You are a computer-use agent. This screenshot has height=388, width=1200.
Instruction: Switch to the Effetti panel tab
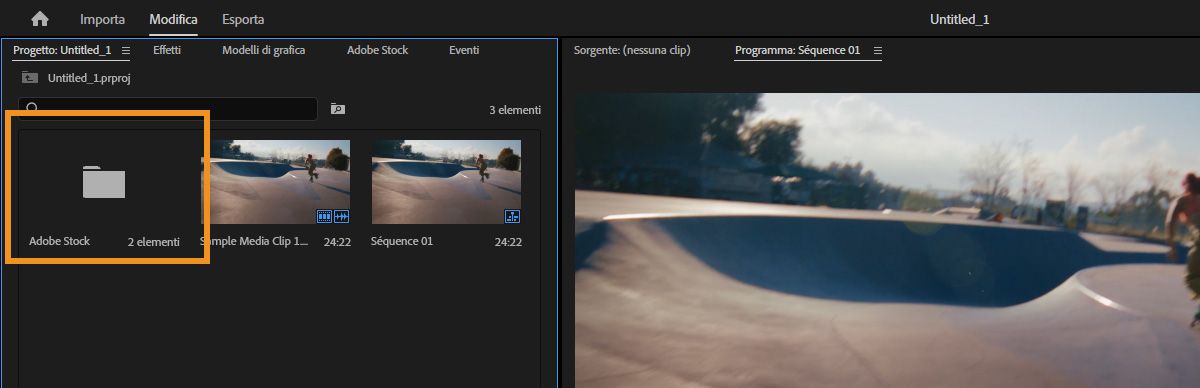[x=167, y=50]
